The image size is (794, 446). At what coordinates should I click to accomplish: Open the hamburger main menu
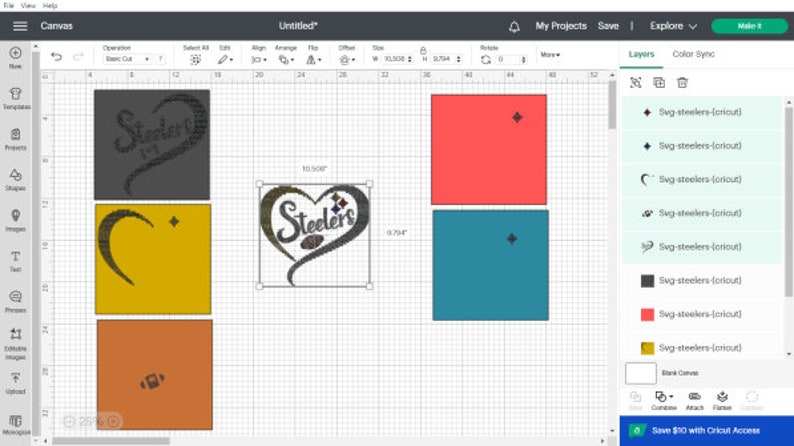click(20, 26)
